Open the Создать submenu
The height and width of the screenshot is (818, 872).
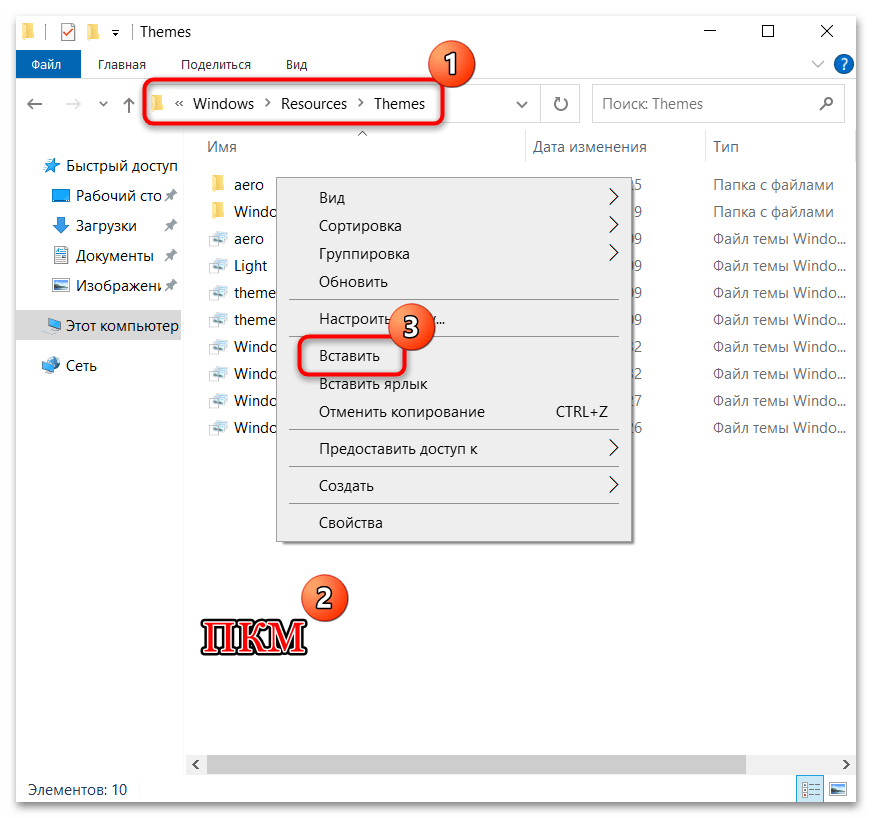point(454,486)
